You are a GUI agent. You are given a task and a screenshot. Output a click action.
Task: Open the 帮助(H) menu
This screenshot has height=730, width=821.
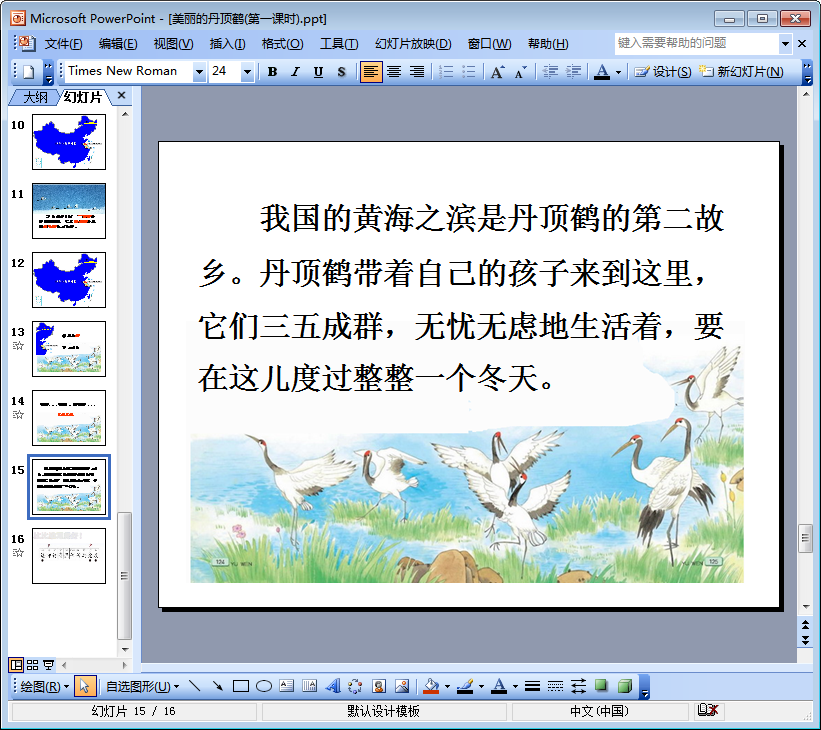coord(548,44)
